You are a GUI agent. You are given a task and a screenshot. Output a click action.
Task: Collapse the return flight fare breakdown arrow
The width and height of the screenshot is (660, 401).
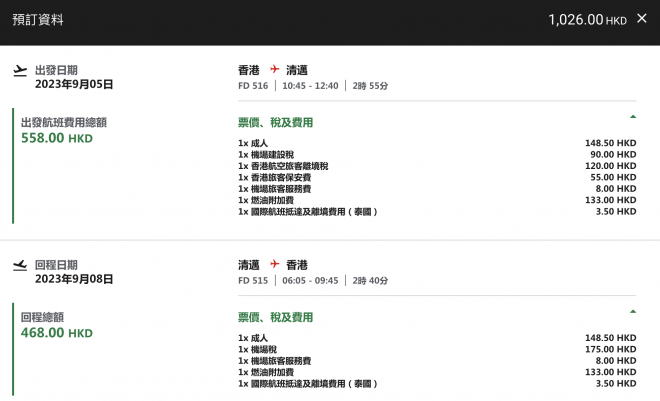(632, 312)
